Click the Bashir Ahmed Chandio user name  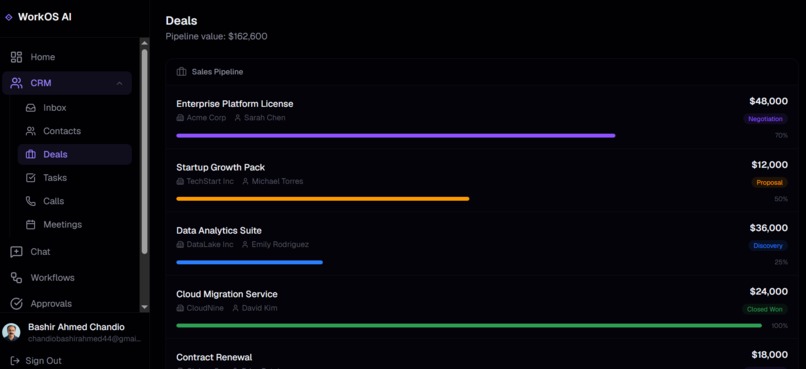pos(76,327)
